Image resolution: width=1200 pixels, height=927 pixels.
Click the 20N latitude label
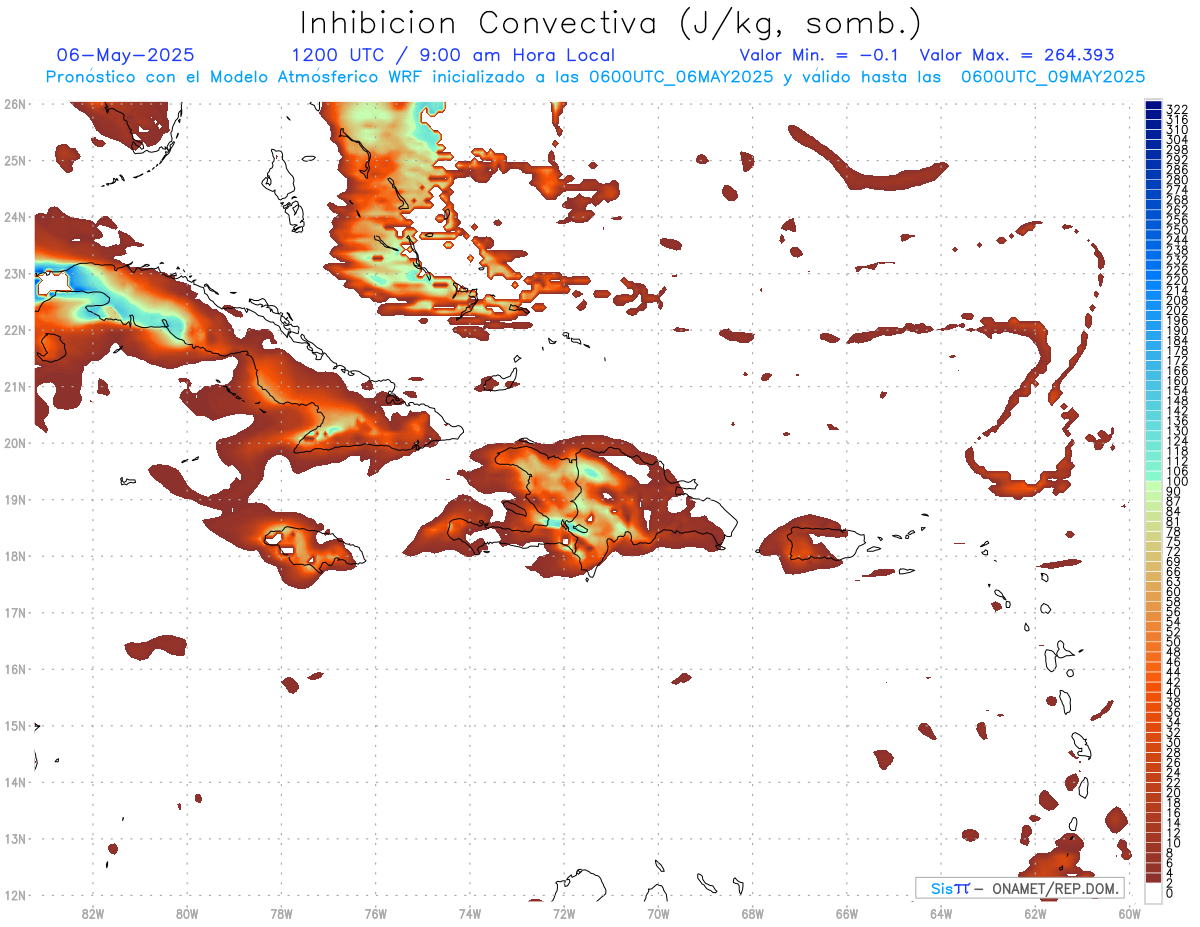(x=15, y=443)
